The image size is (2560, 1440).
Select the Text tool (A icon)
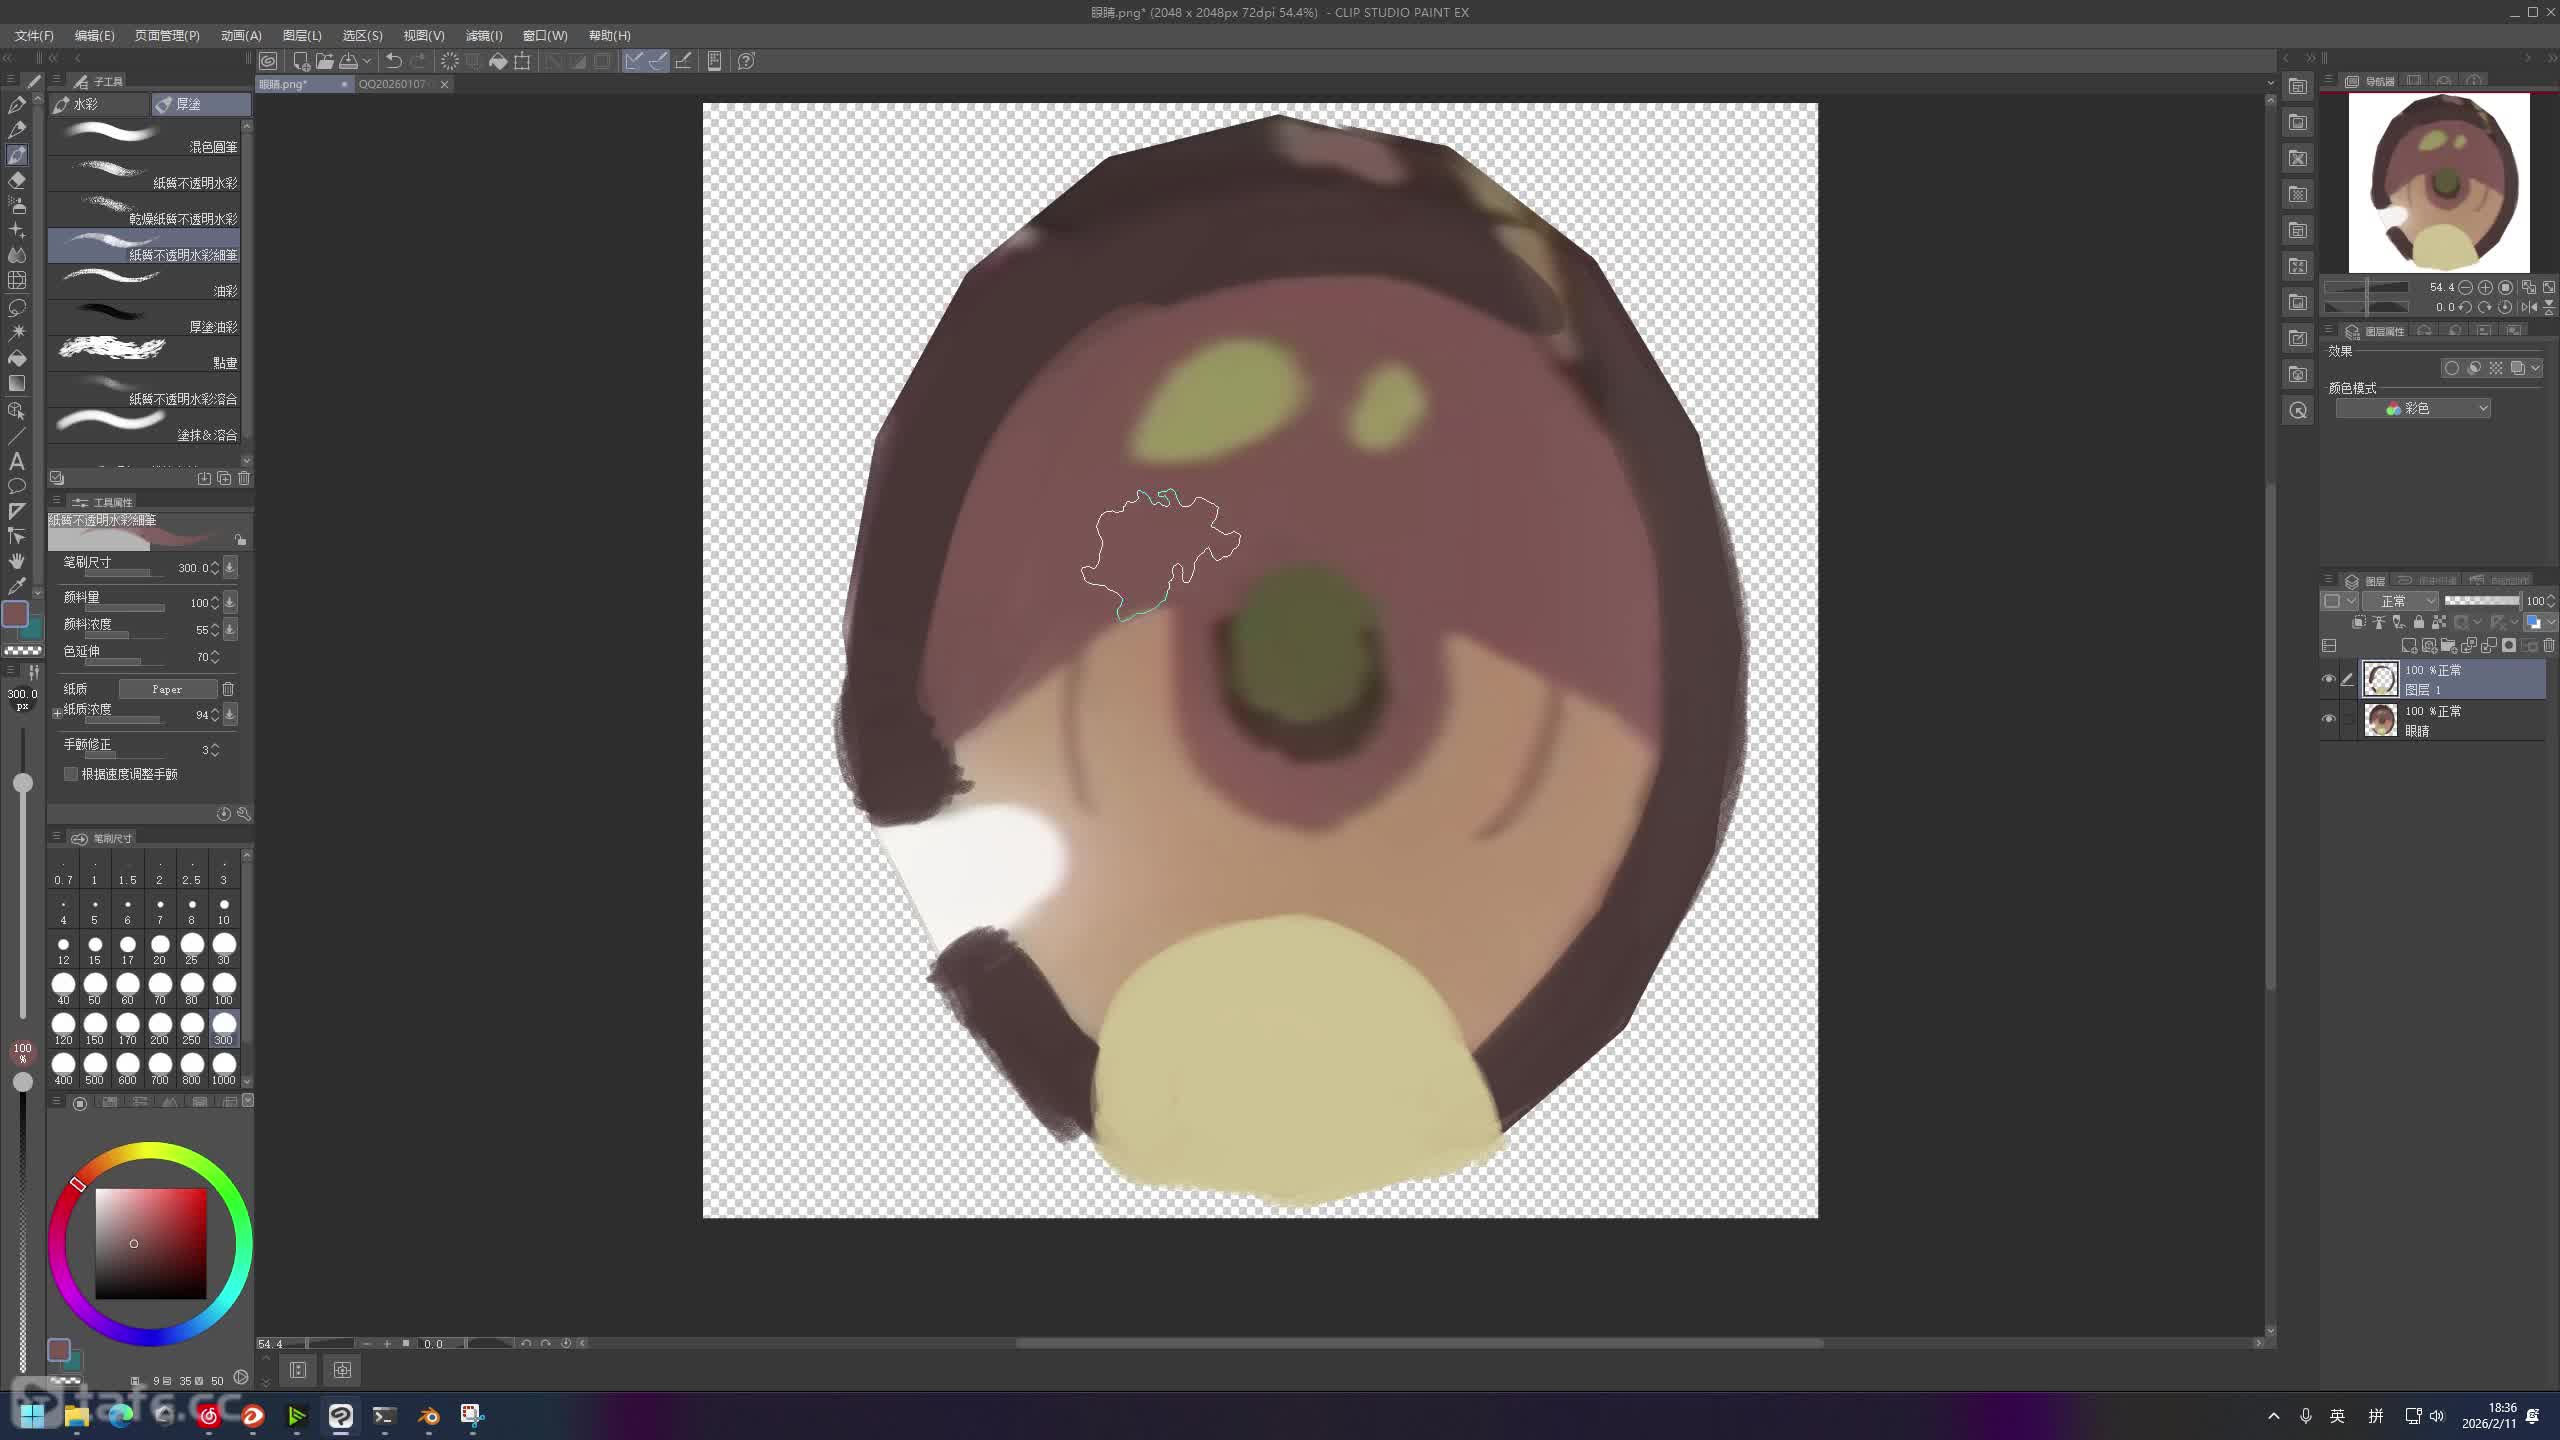[x=17, y=461]
